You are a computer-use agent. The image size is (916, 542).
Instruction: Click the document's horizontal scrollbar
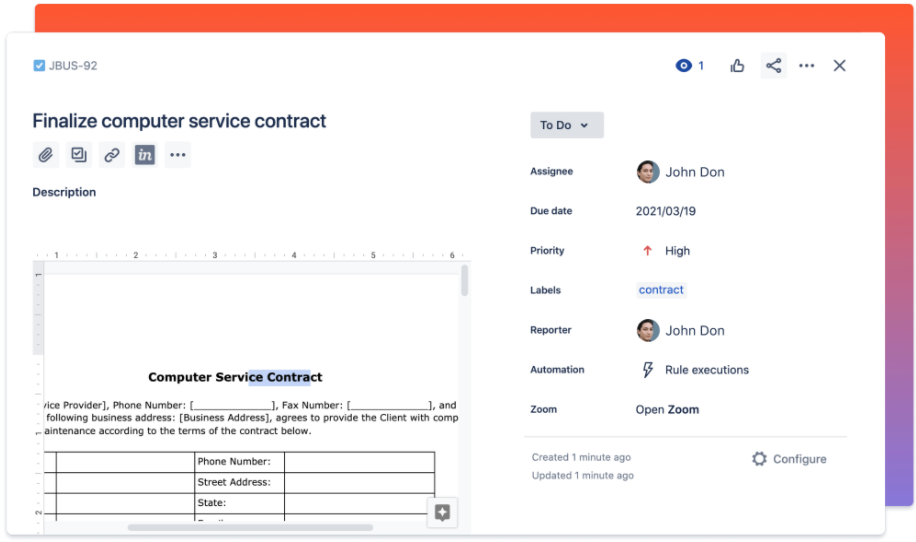(250, 527)
